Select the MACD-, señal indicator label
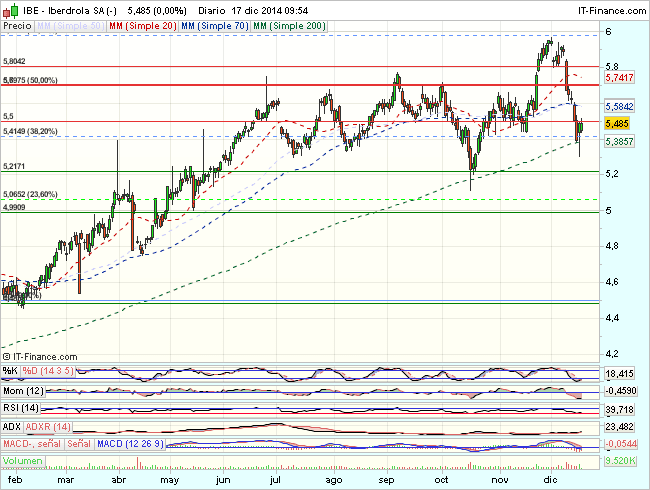Viewport: 650px width, 490px height. 32,444
